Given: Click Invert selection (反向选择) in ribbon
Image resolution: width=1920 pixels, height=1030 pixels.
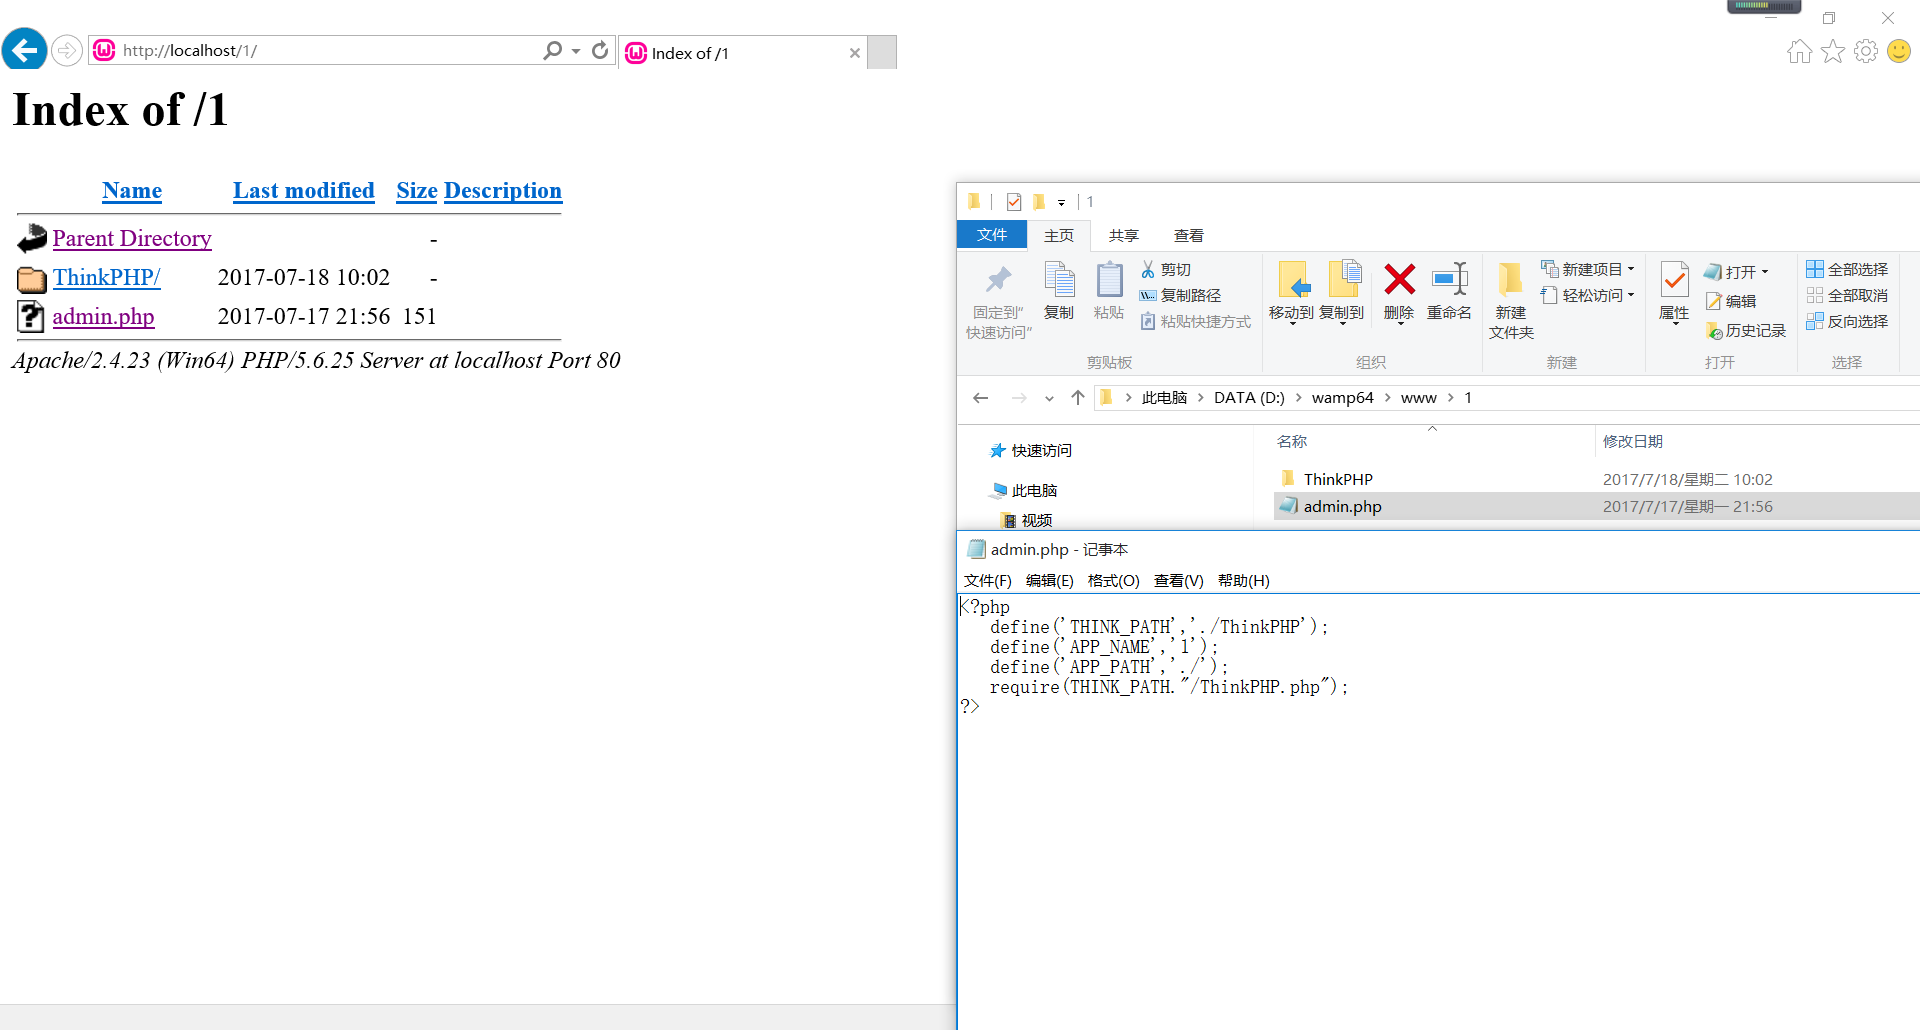Looking at the screenshot, I should [x=1847, y=322].
